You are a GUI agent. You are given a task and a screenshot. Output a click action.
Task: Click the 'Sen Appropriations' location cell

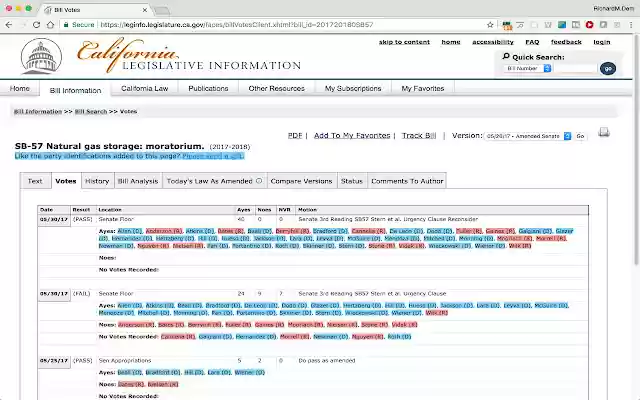pos(125,361)
